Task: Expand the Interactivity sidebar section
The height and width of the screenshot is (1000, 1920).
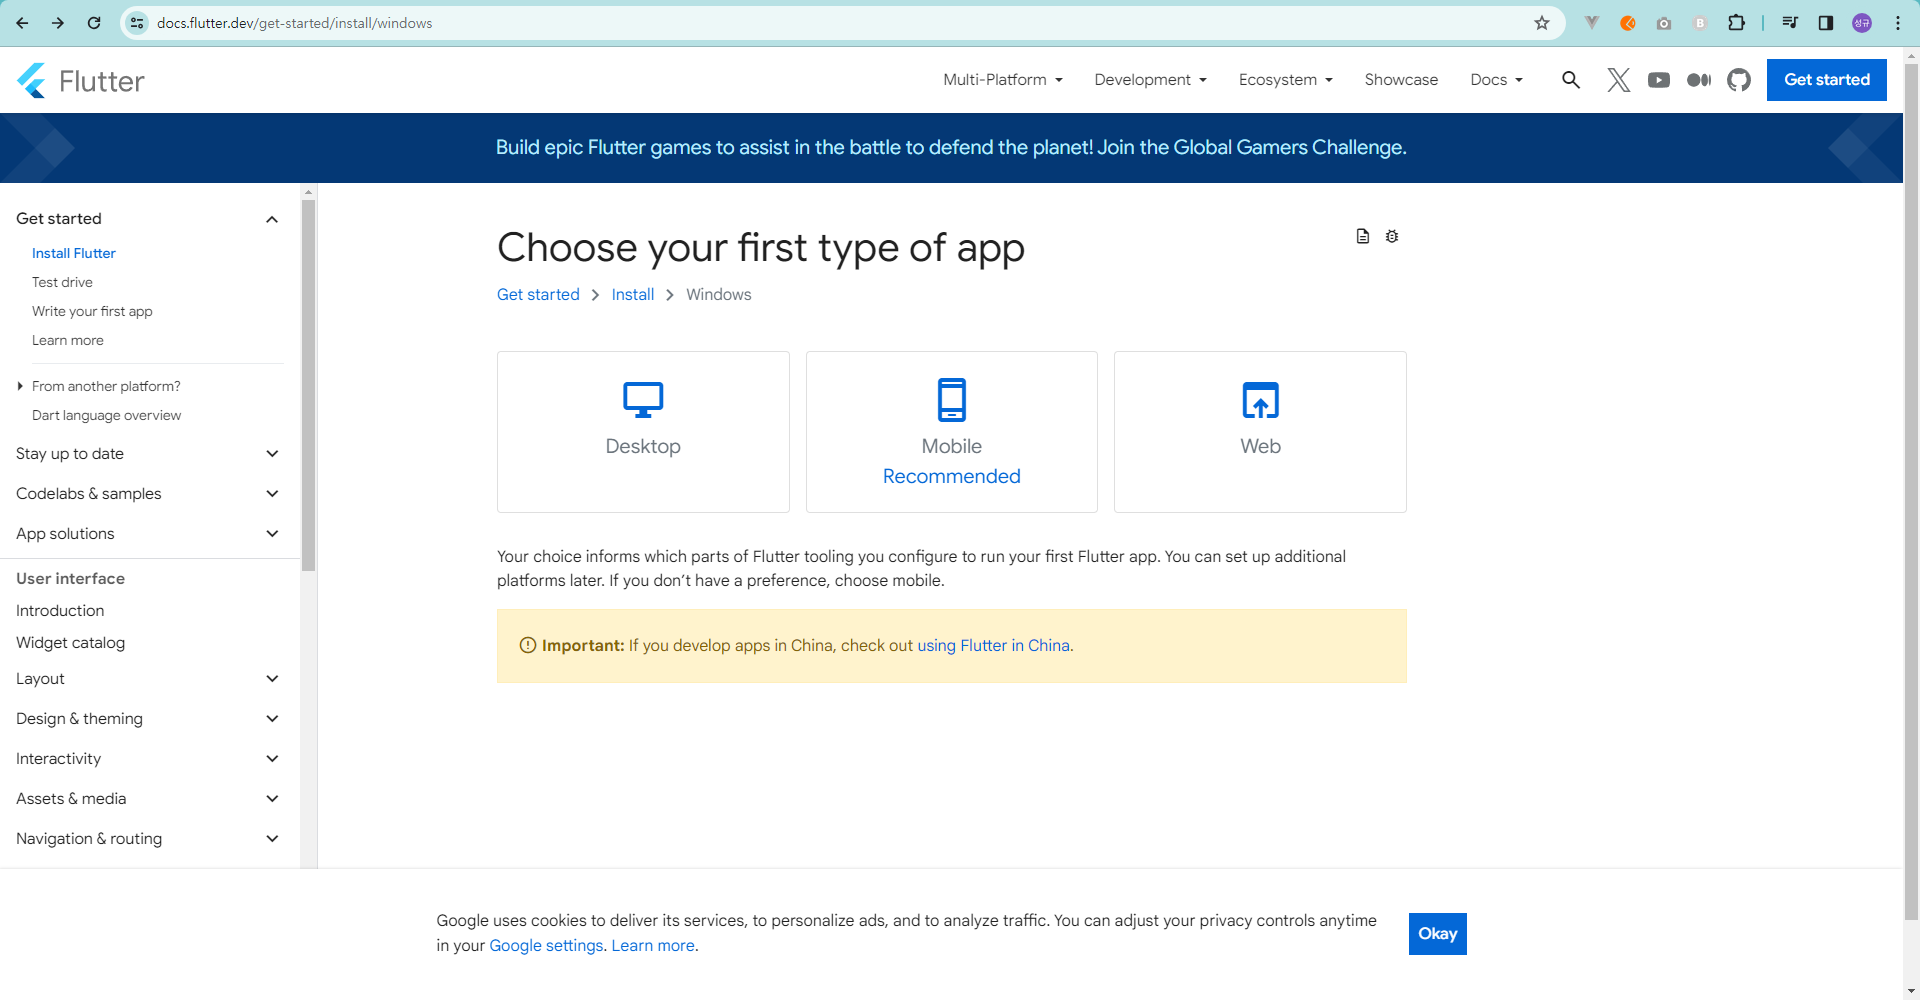Action: [x=272, y=759]
